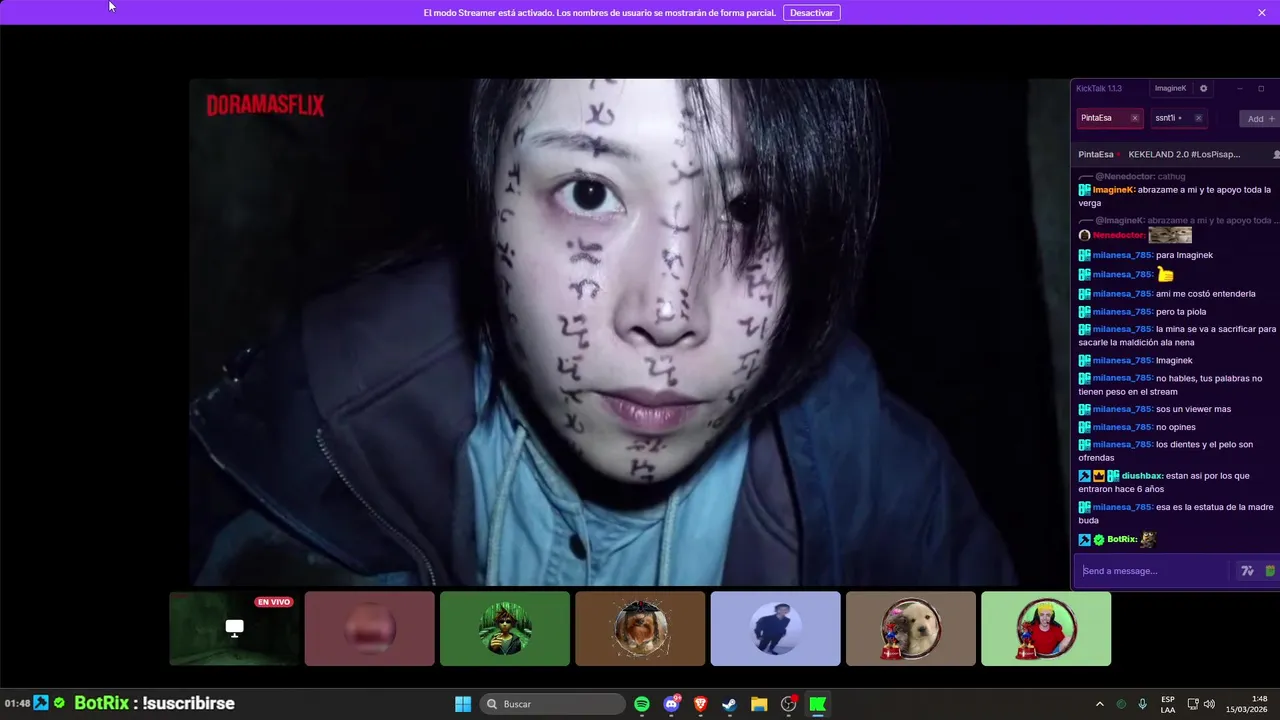This screenshot has width=1280, height=720.
Task: Open File Explorer from the taskbar
Action: tap(759, 704)
